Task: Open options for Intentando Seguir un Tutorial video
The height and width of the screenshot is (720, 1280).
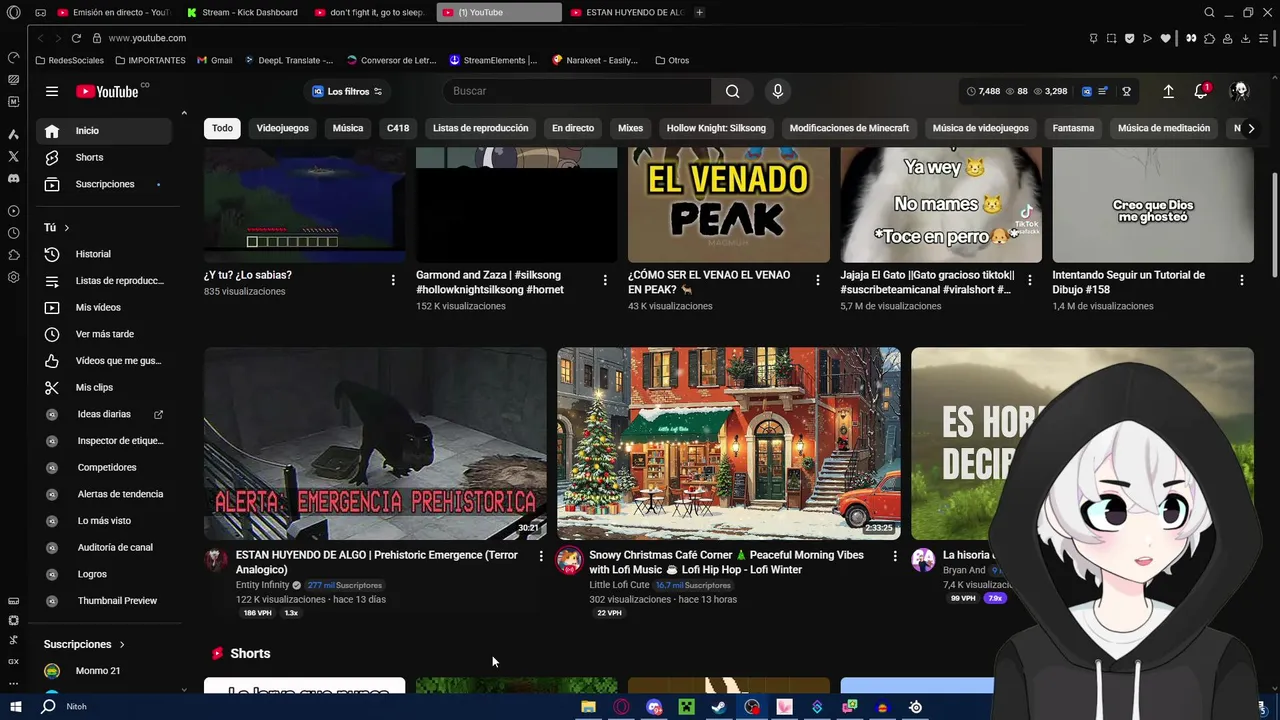Action: pos(1241,280)
